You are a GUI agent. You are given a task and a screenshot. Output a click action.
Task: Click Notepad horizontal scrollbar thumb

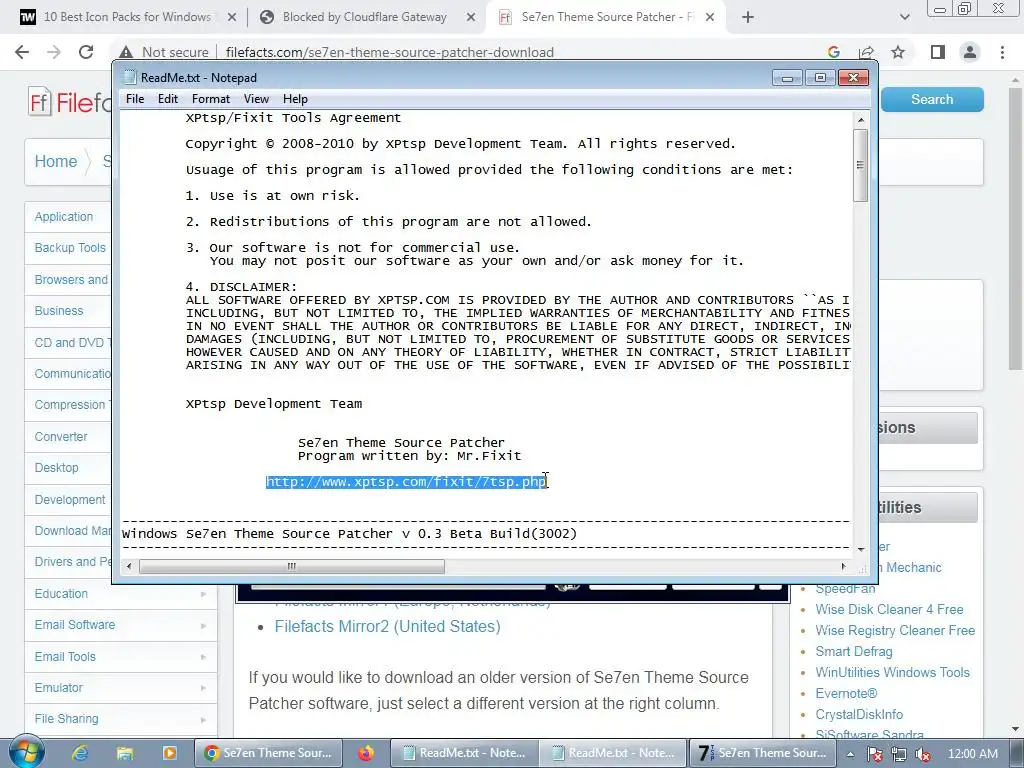click(291, 566)
